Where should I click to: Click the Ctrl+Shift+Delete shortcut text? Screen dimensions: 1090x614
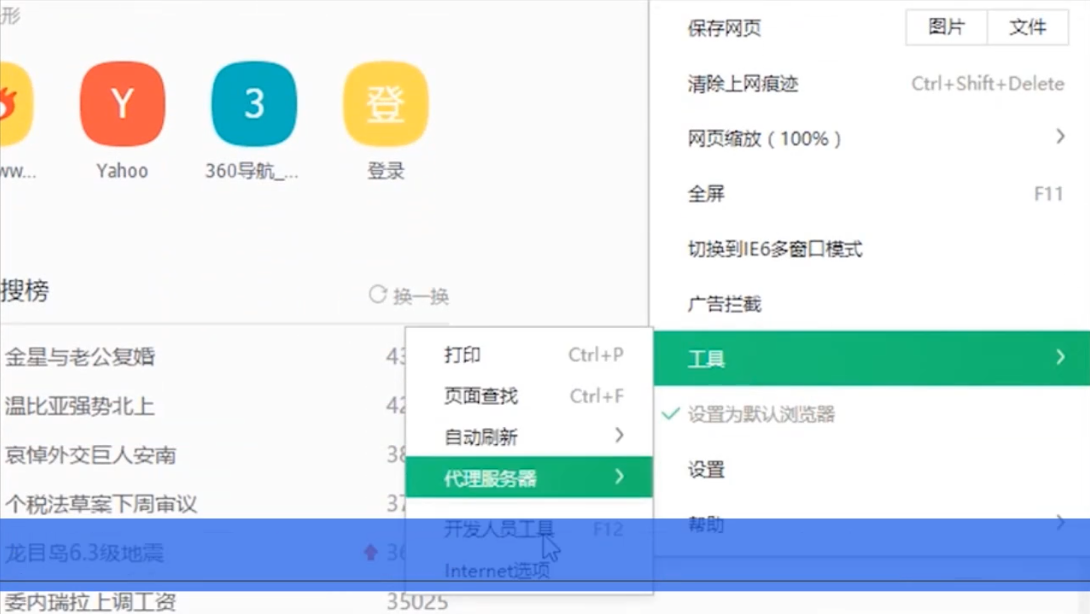tap(988, 83)
